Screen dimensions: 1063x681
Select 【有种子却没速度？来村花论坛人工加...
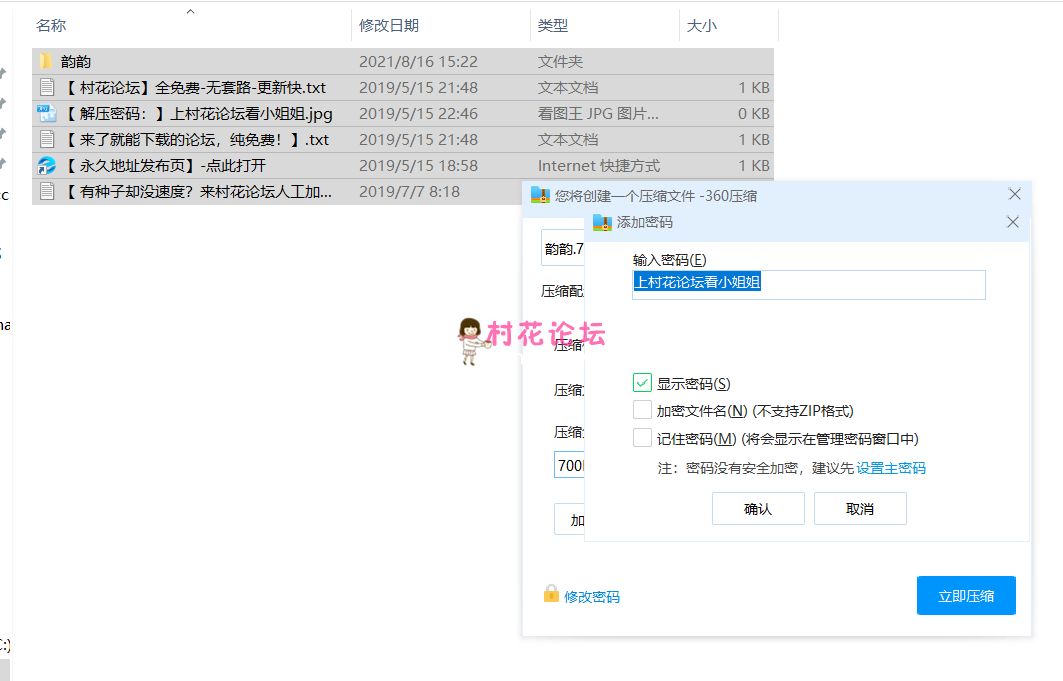click(277, 192)
